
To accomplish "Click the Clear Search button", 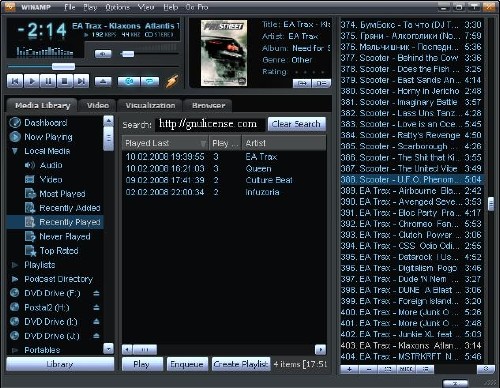I will tap(296, 124).
